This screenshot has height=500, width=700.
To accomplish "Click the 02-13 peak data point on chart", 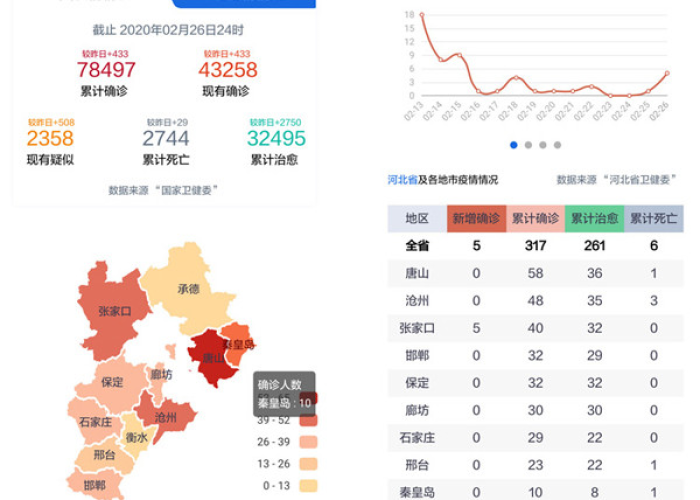I will [x=421, y=15].
